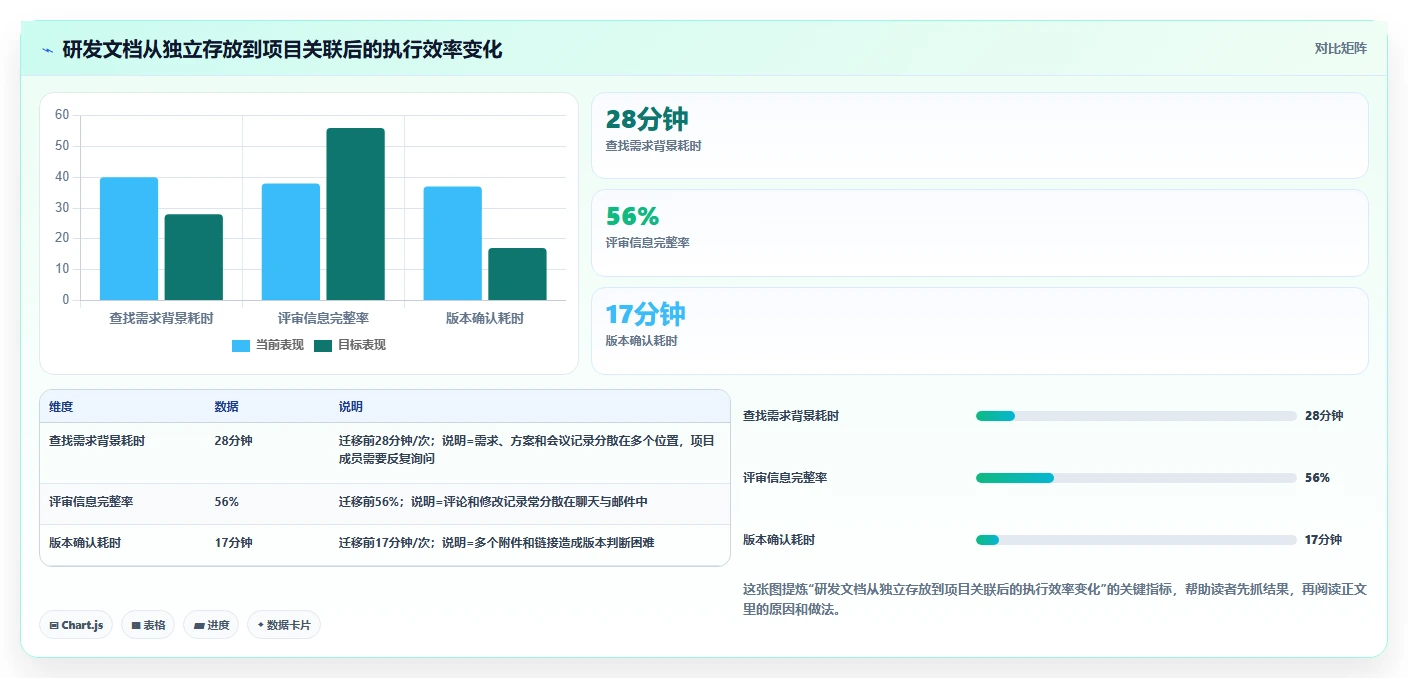Click the 进度 tag chip
The image size is (1408, 678).
coord(211,625)
